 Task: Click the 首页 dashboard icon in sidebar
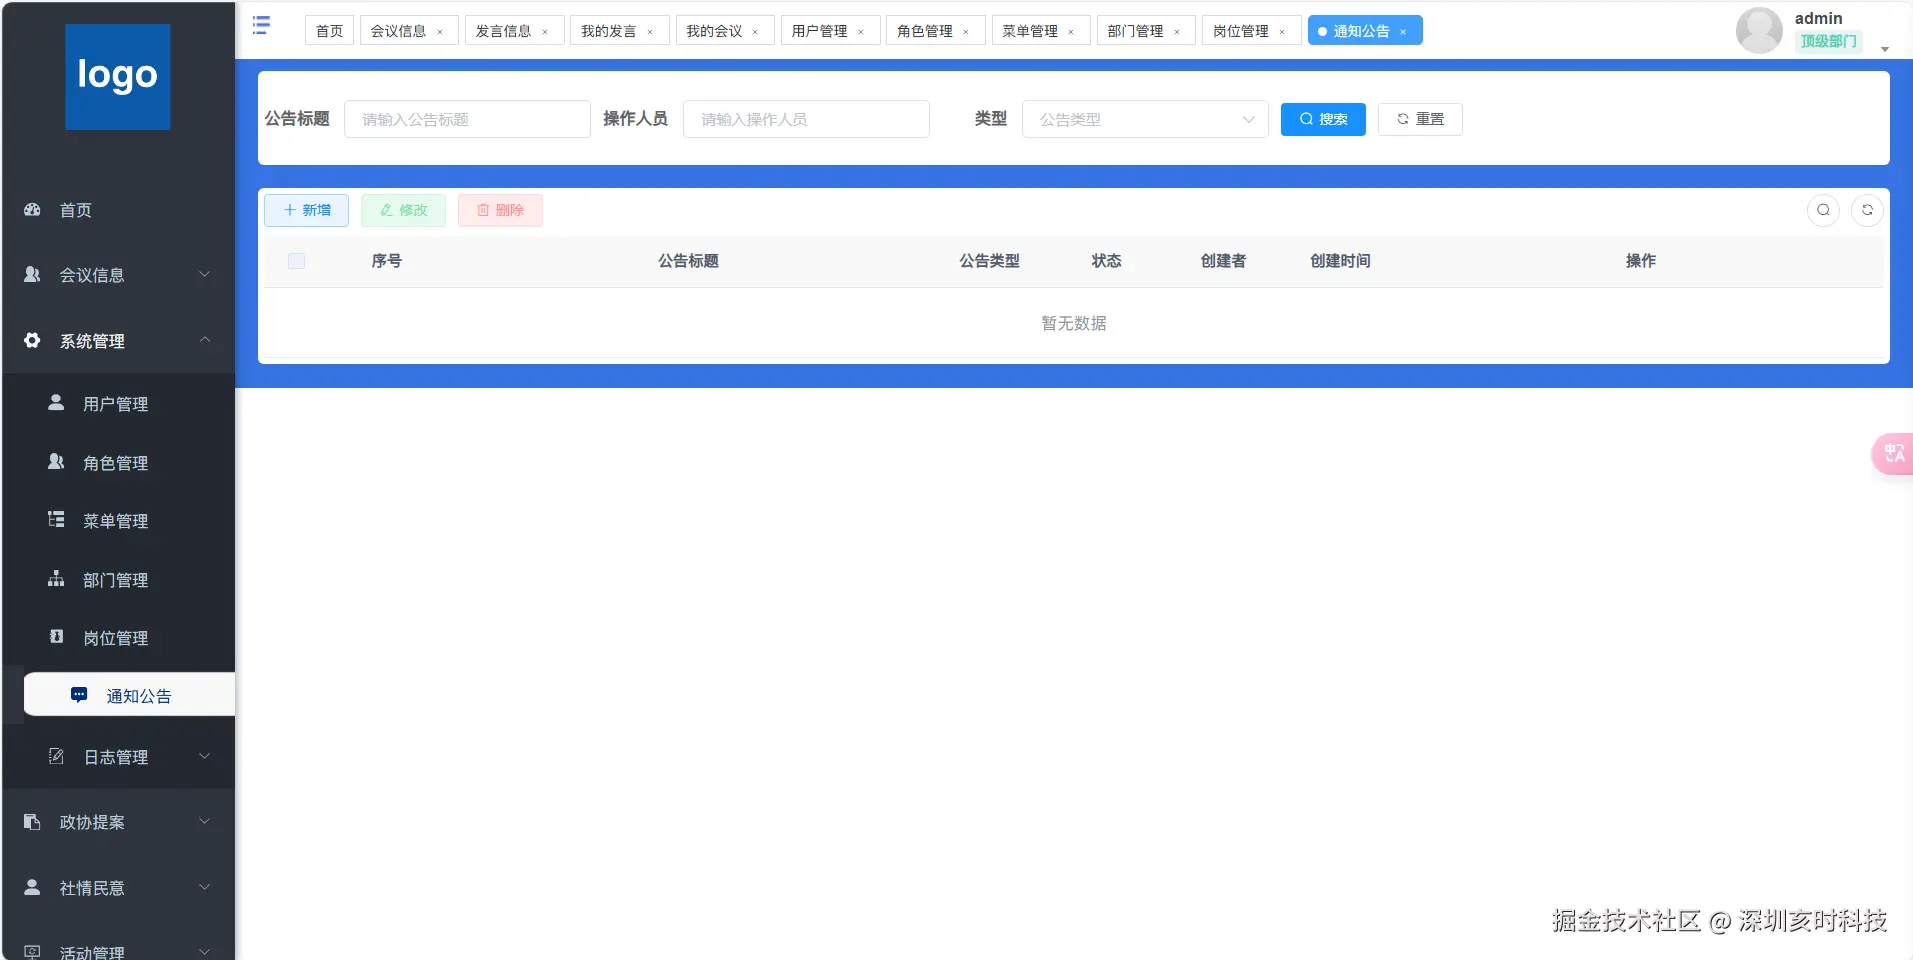[32, 210]
